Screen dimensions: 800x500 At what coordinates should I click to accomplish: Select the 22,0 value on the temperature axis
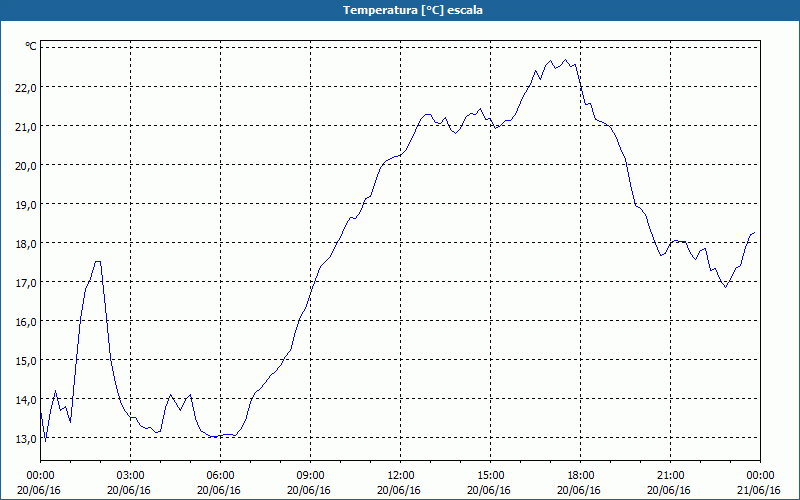[26, 88]
